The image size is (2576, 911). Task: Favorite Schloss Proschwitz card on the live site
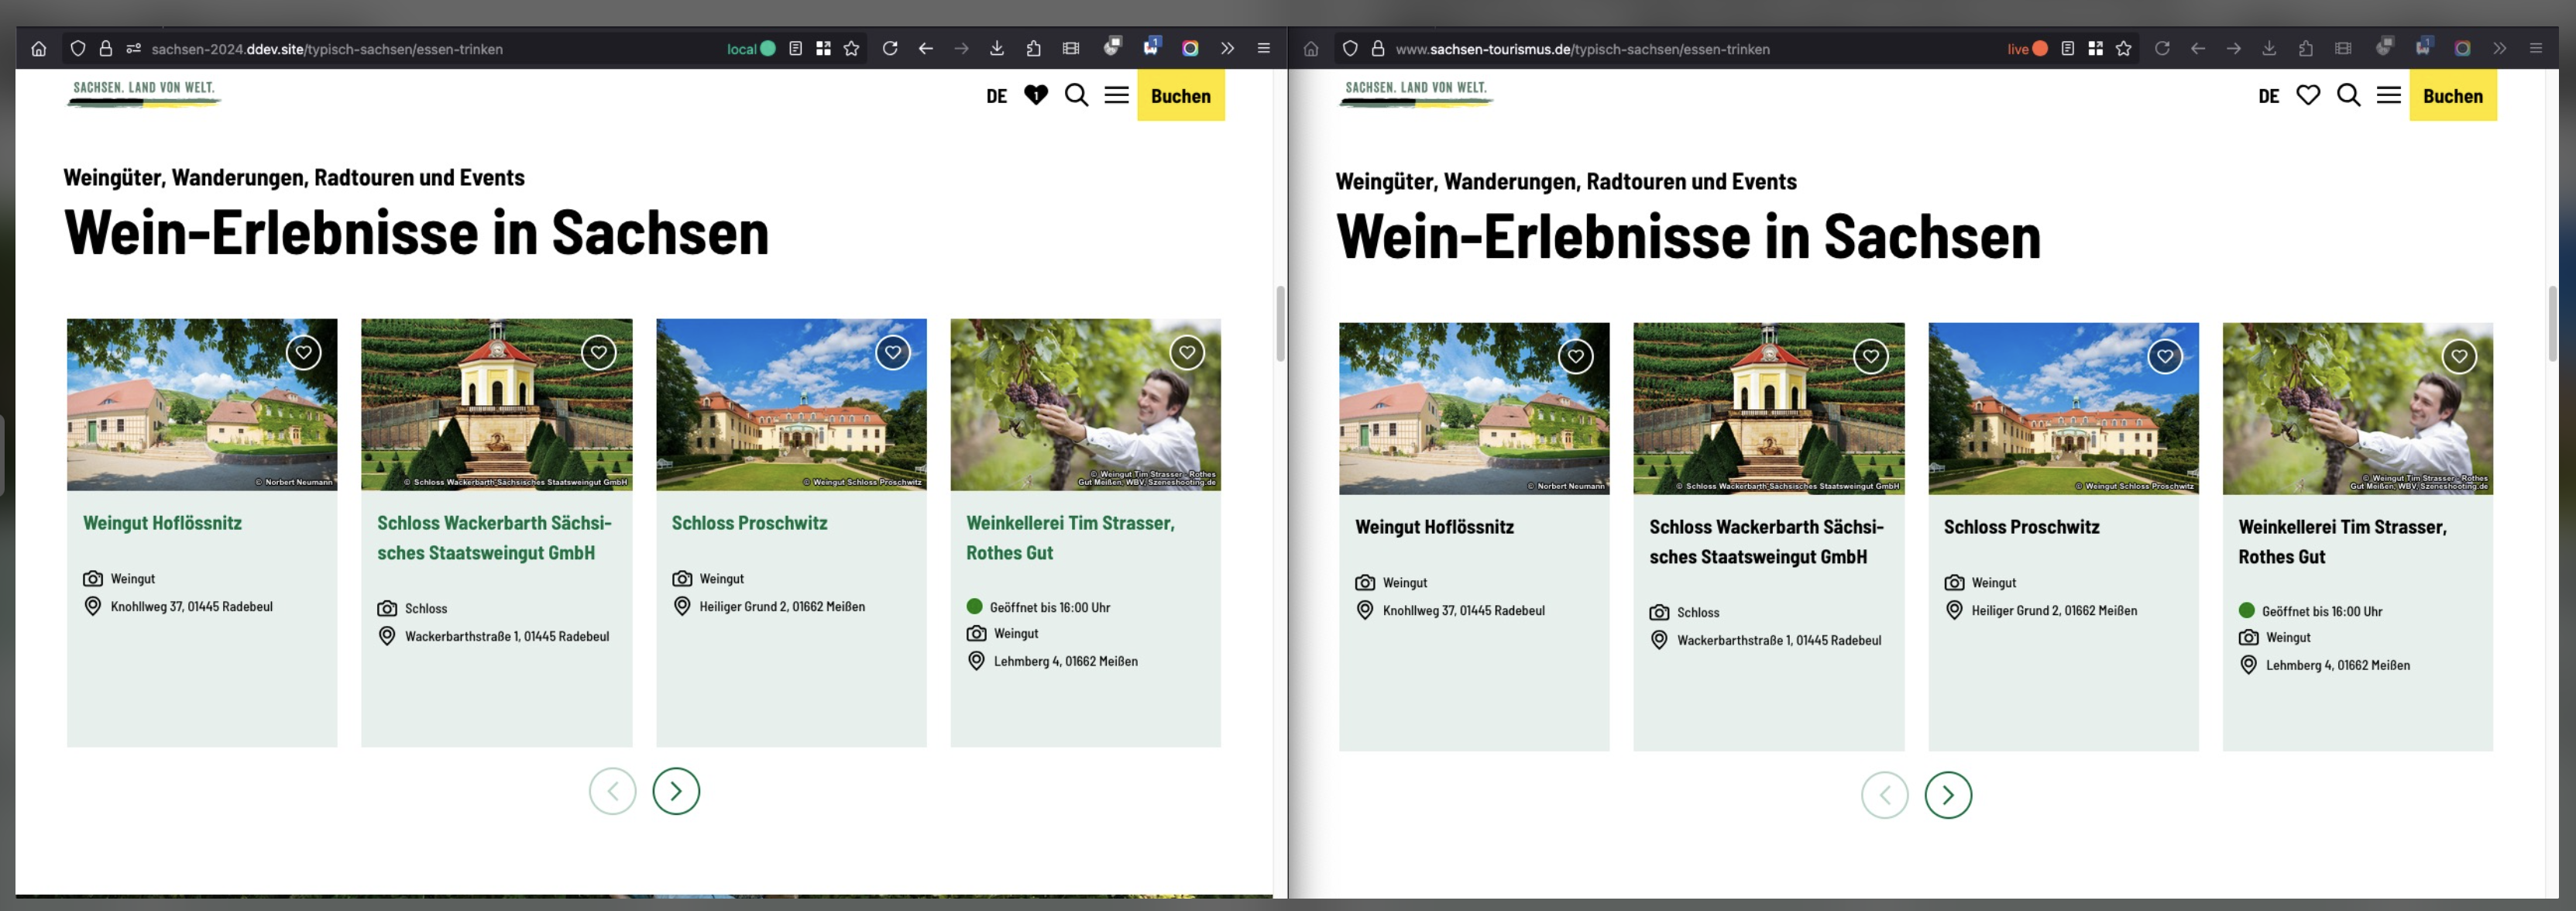pyautogui.click(x=2165, y=356)
